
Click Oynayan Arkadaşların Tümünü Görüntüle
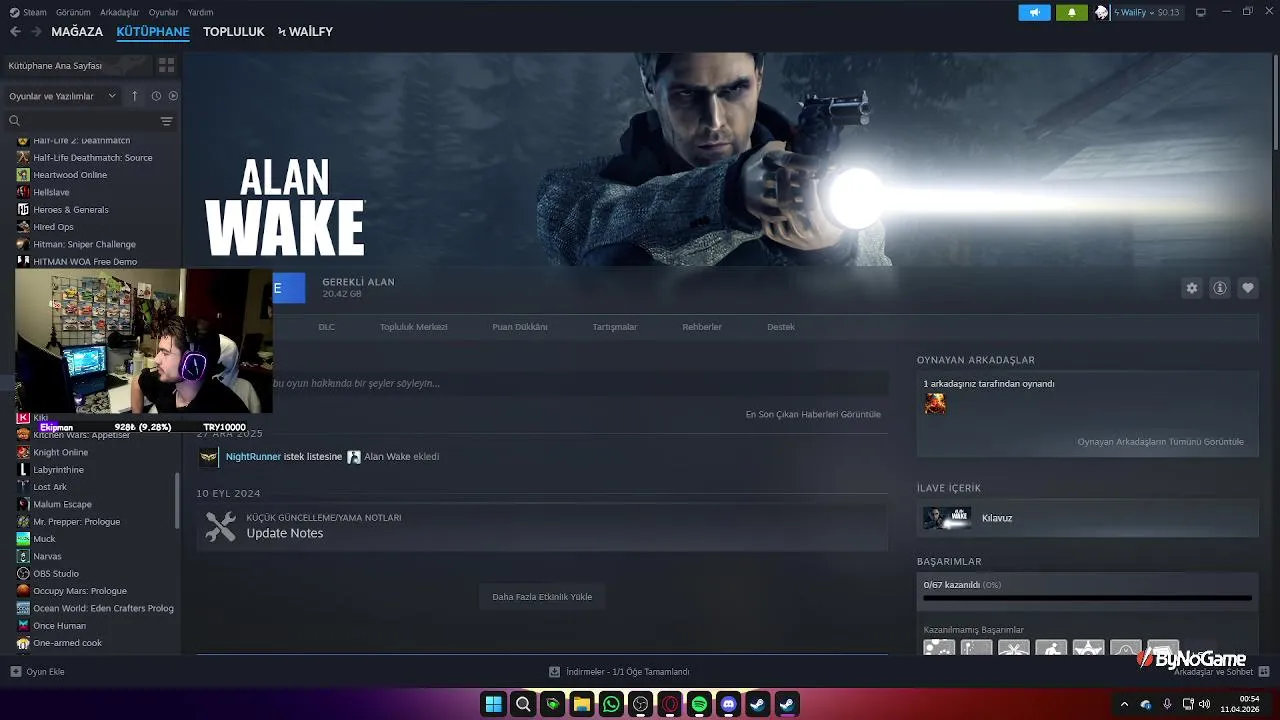(x=1160, y=442)
